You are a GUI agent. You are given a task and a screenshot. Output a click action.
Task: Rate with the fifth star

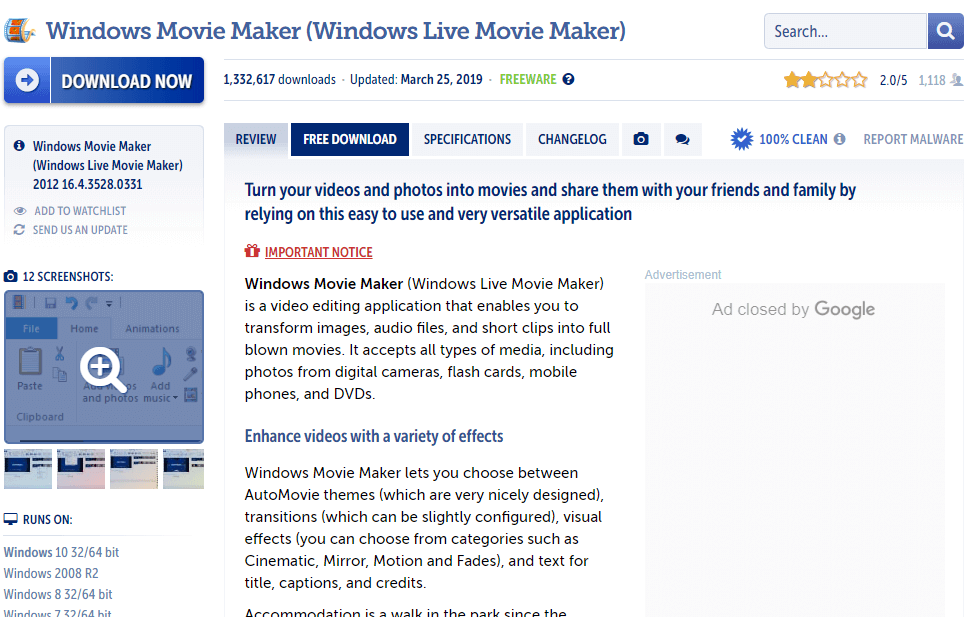pos(860,80)
